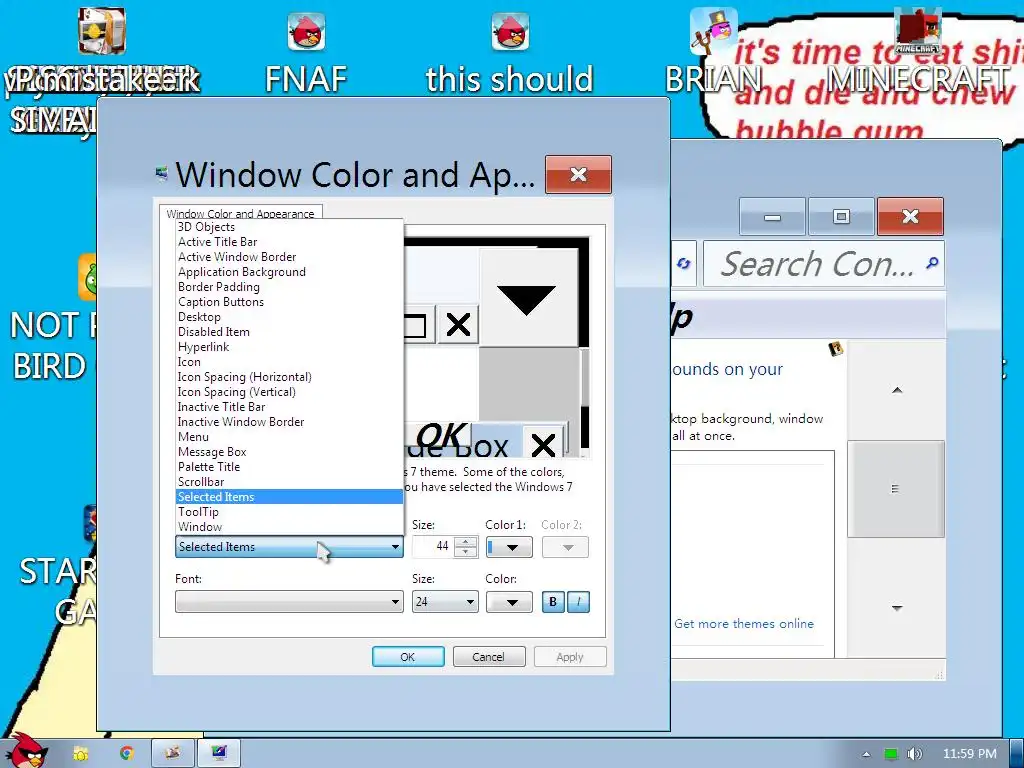Viewport: 1024px width, 768px height.
Task: Click highlighted Selected Items list entry
Action: tap(289, 497)
